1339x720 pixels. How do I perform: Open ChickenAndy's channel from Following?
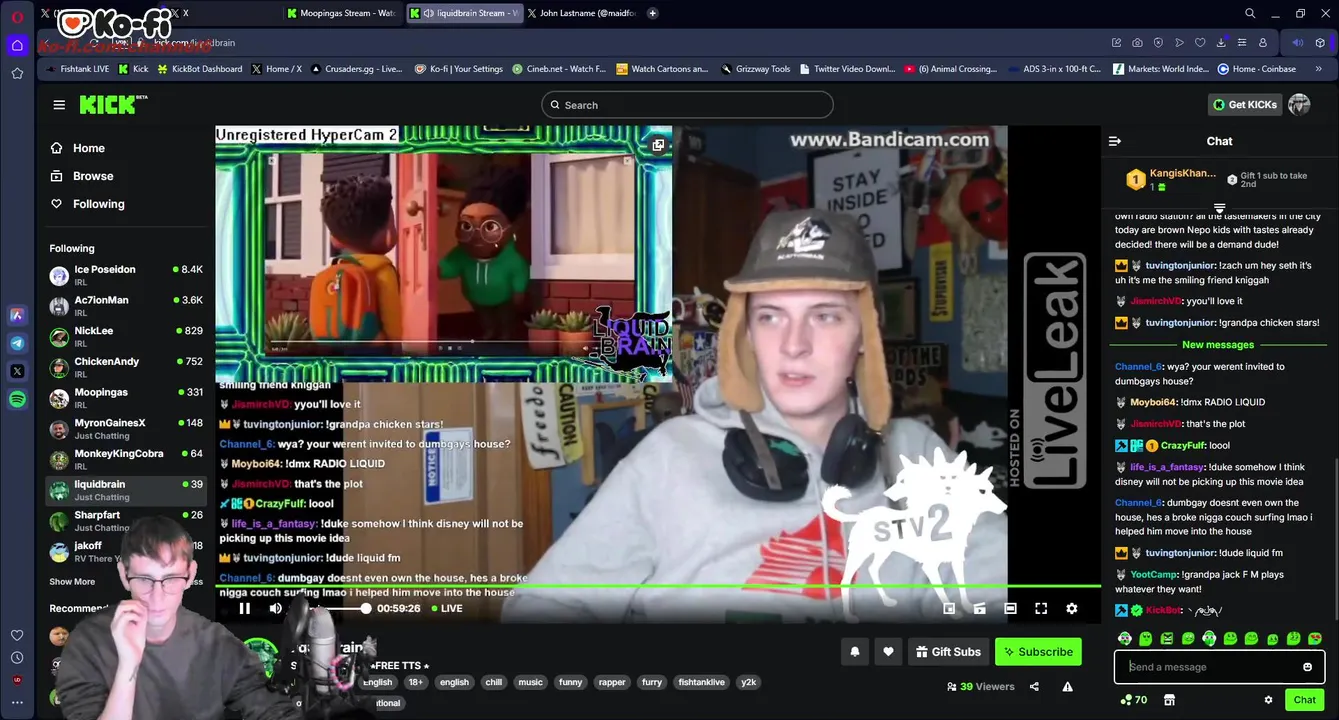click(126, 367)
